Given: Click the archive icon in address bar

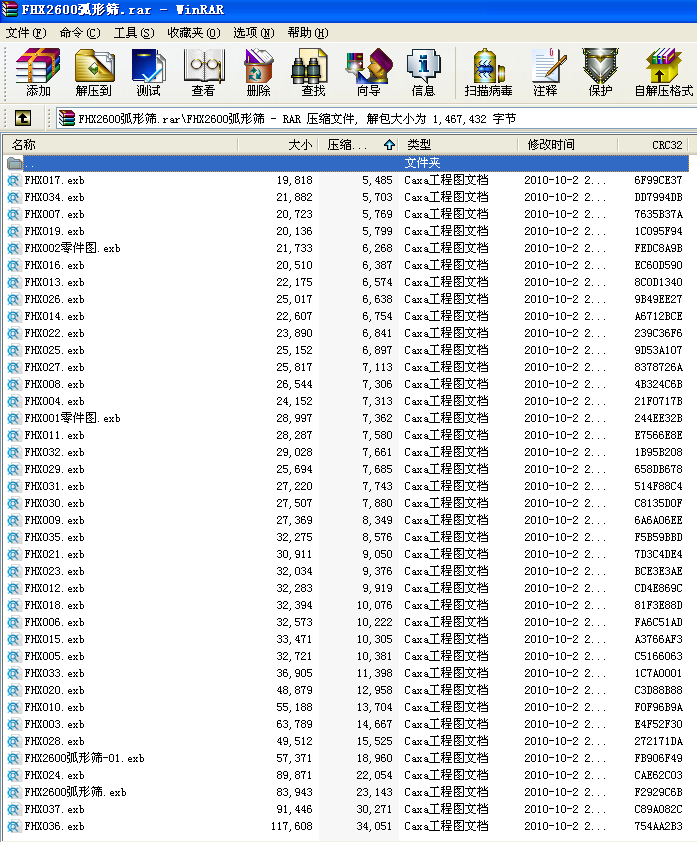Looking at the screenshot, I should (x=67, y=118).
